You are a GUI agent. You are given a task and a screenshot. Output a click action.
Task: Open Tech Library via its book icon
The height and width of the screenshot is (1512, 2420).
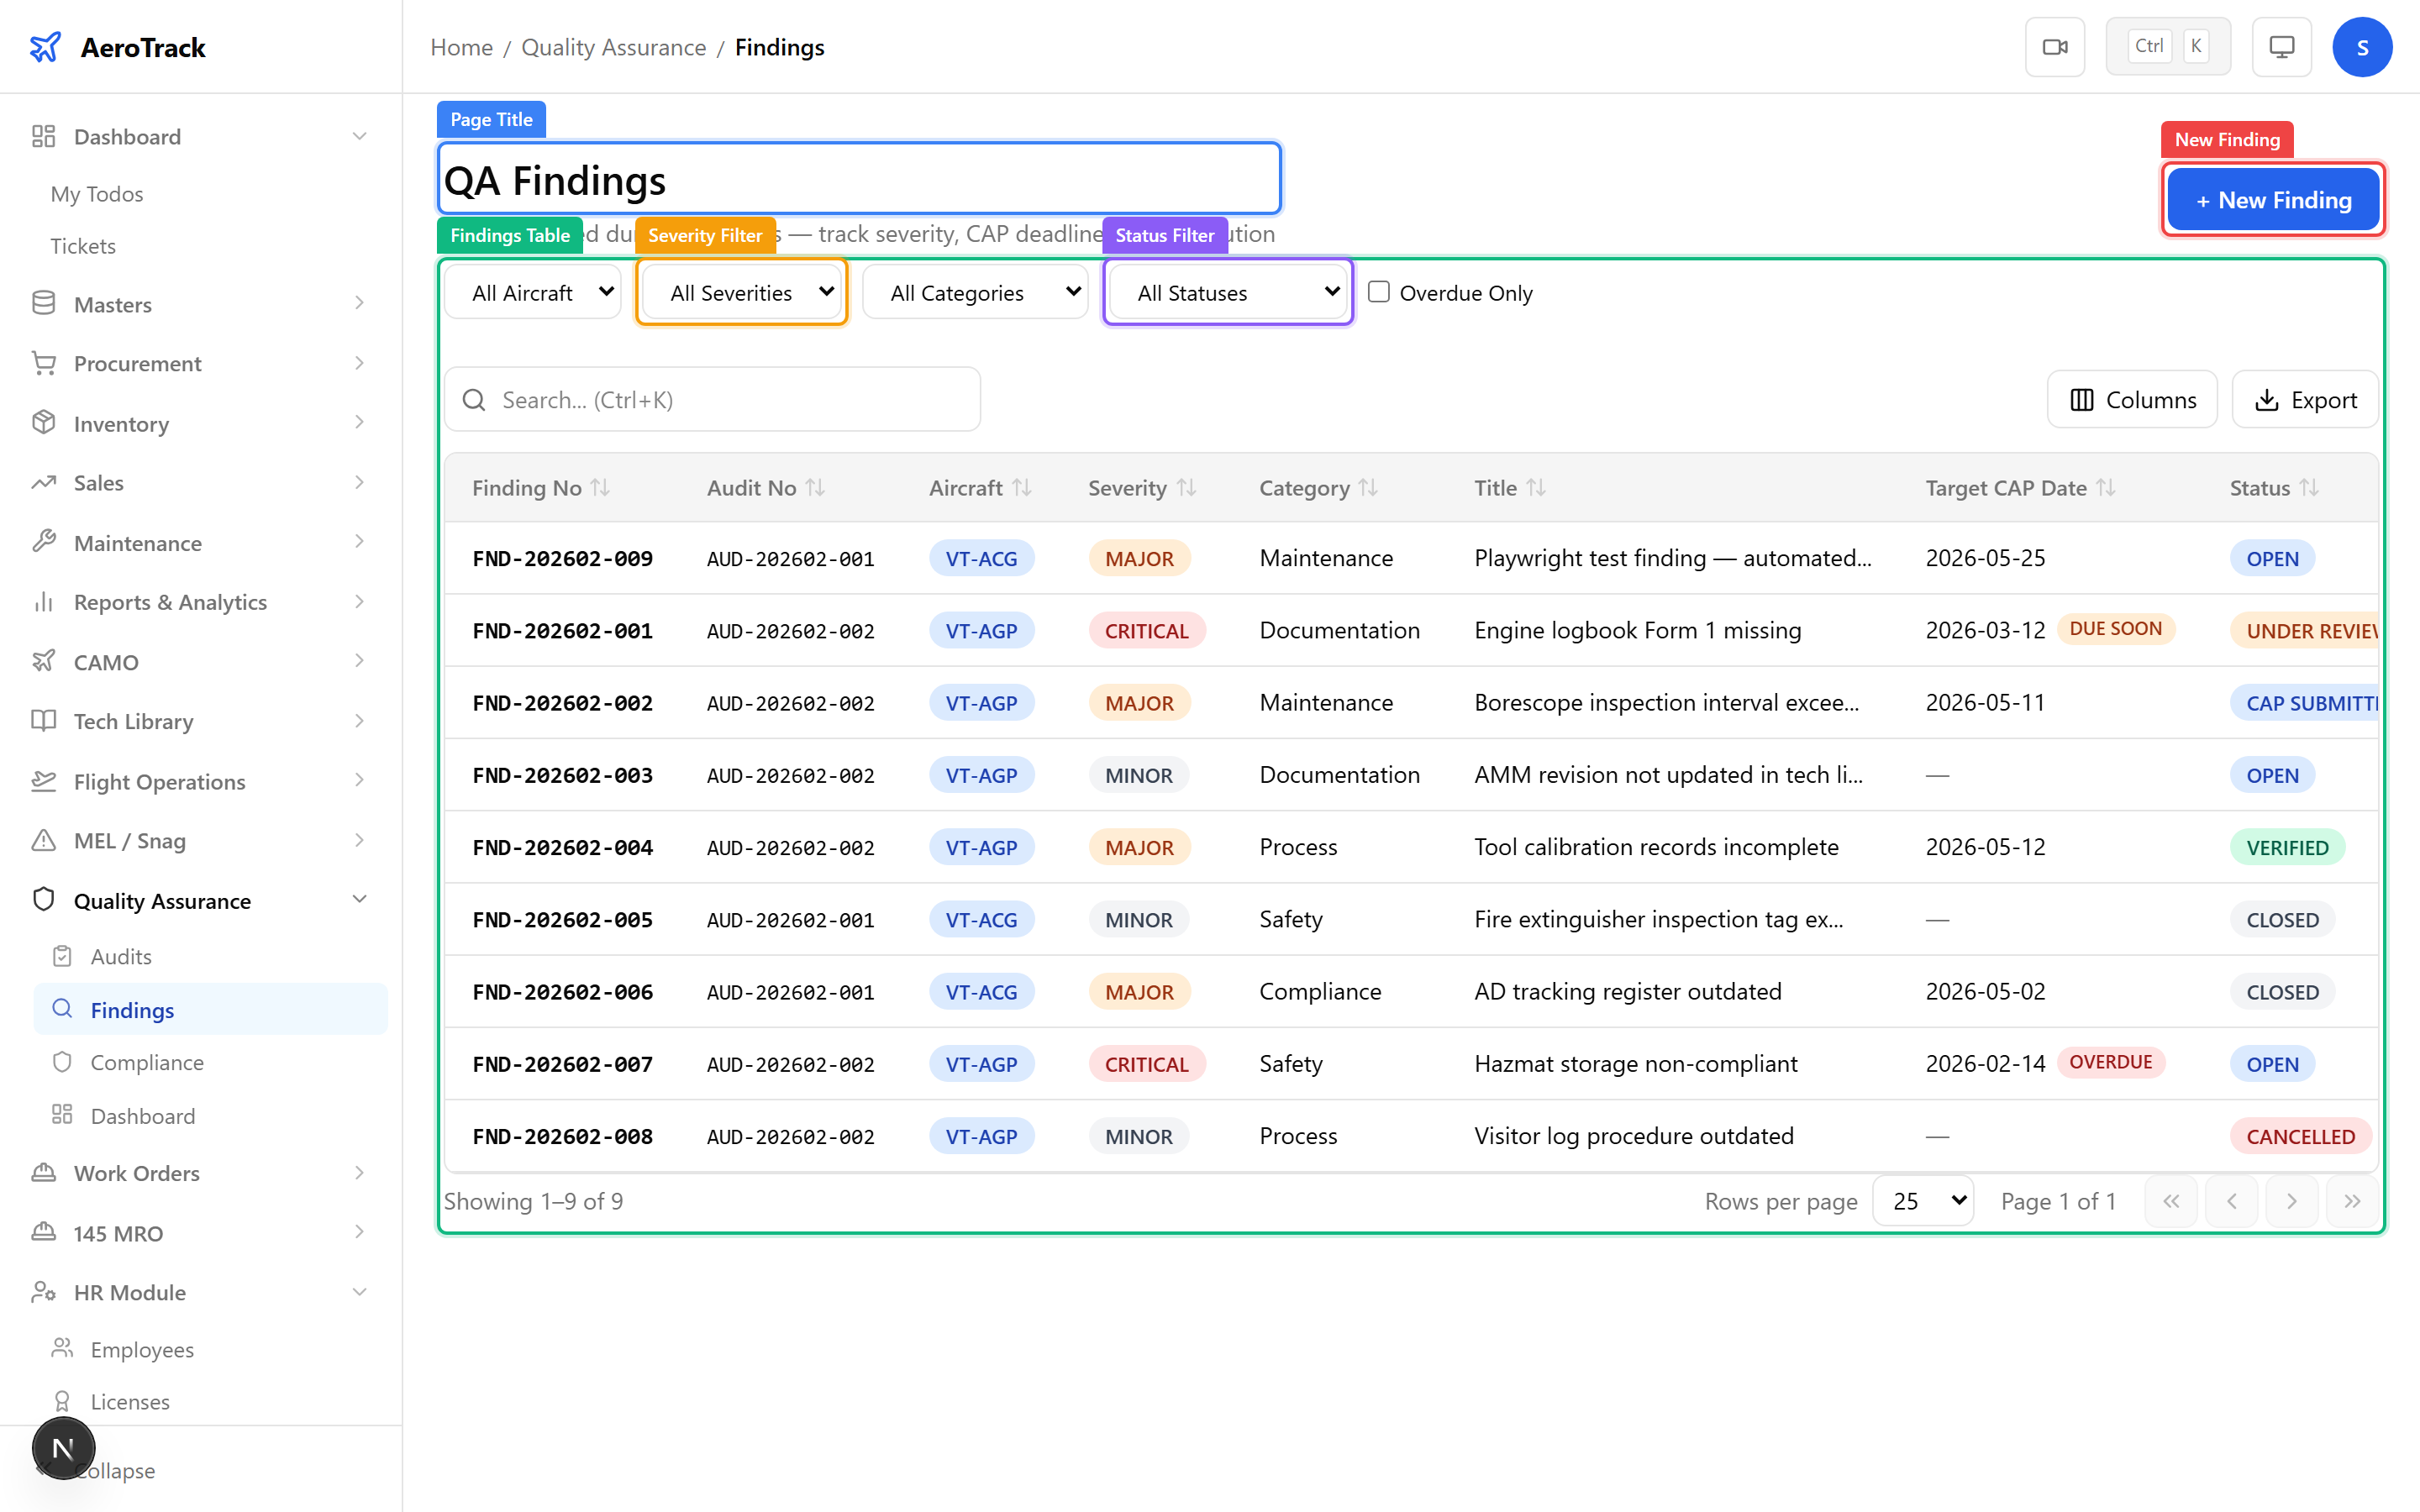pyautogui.click(x=44, y=721)
